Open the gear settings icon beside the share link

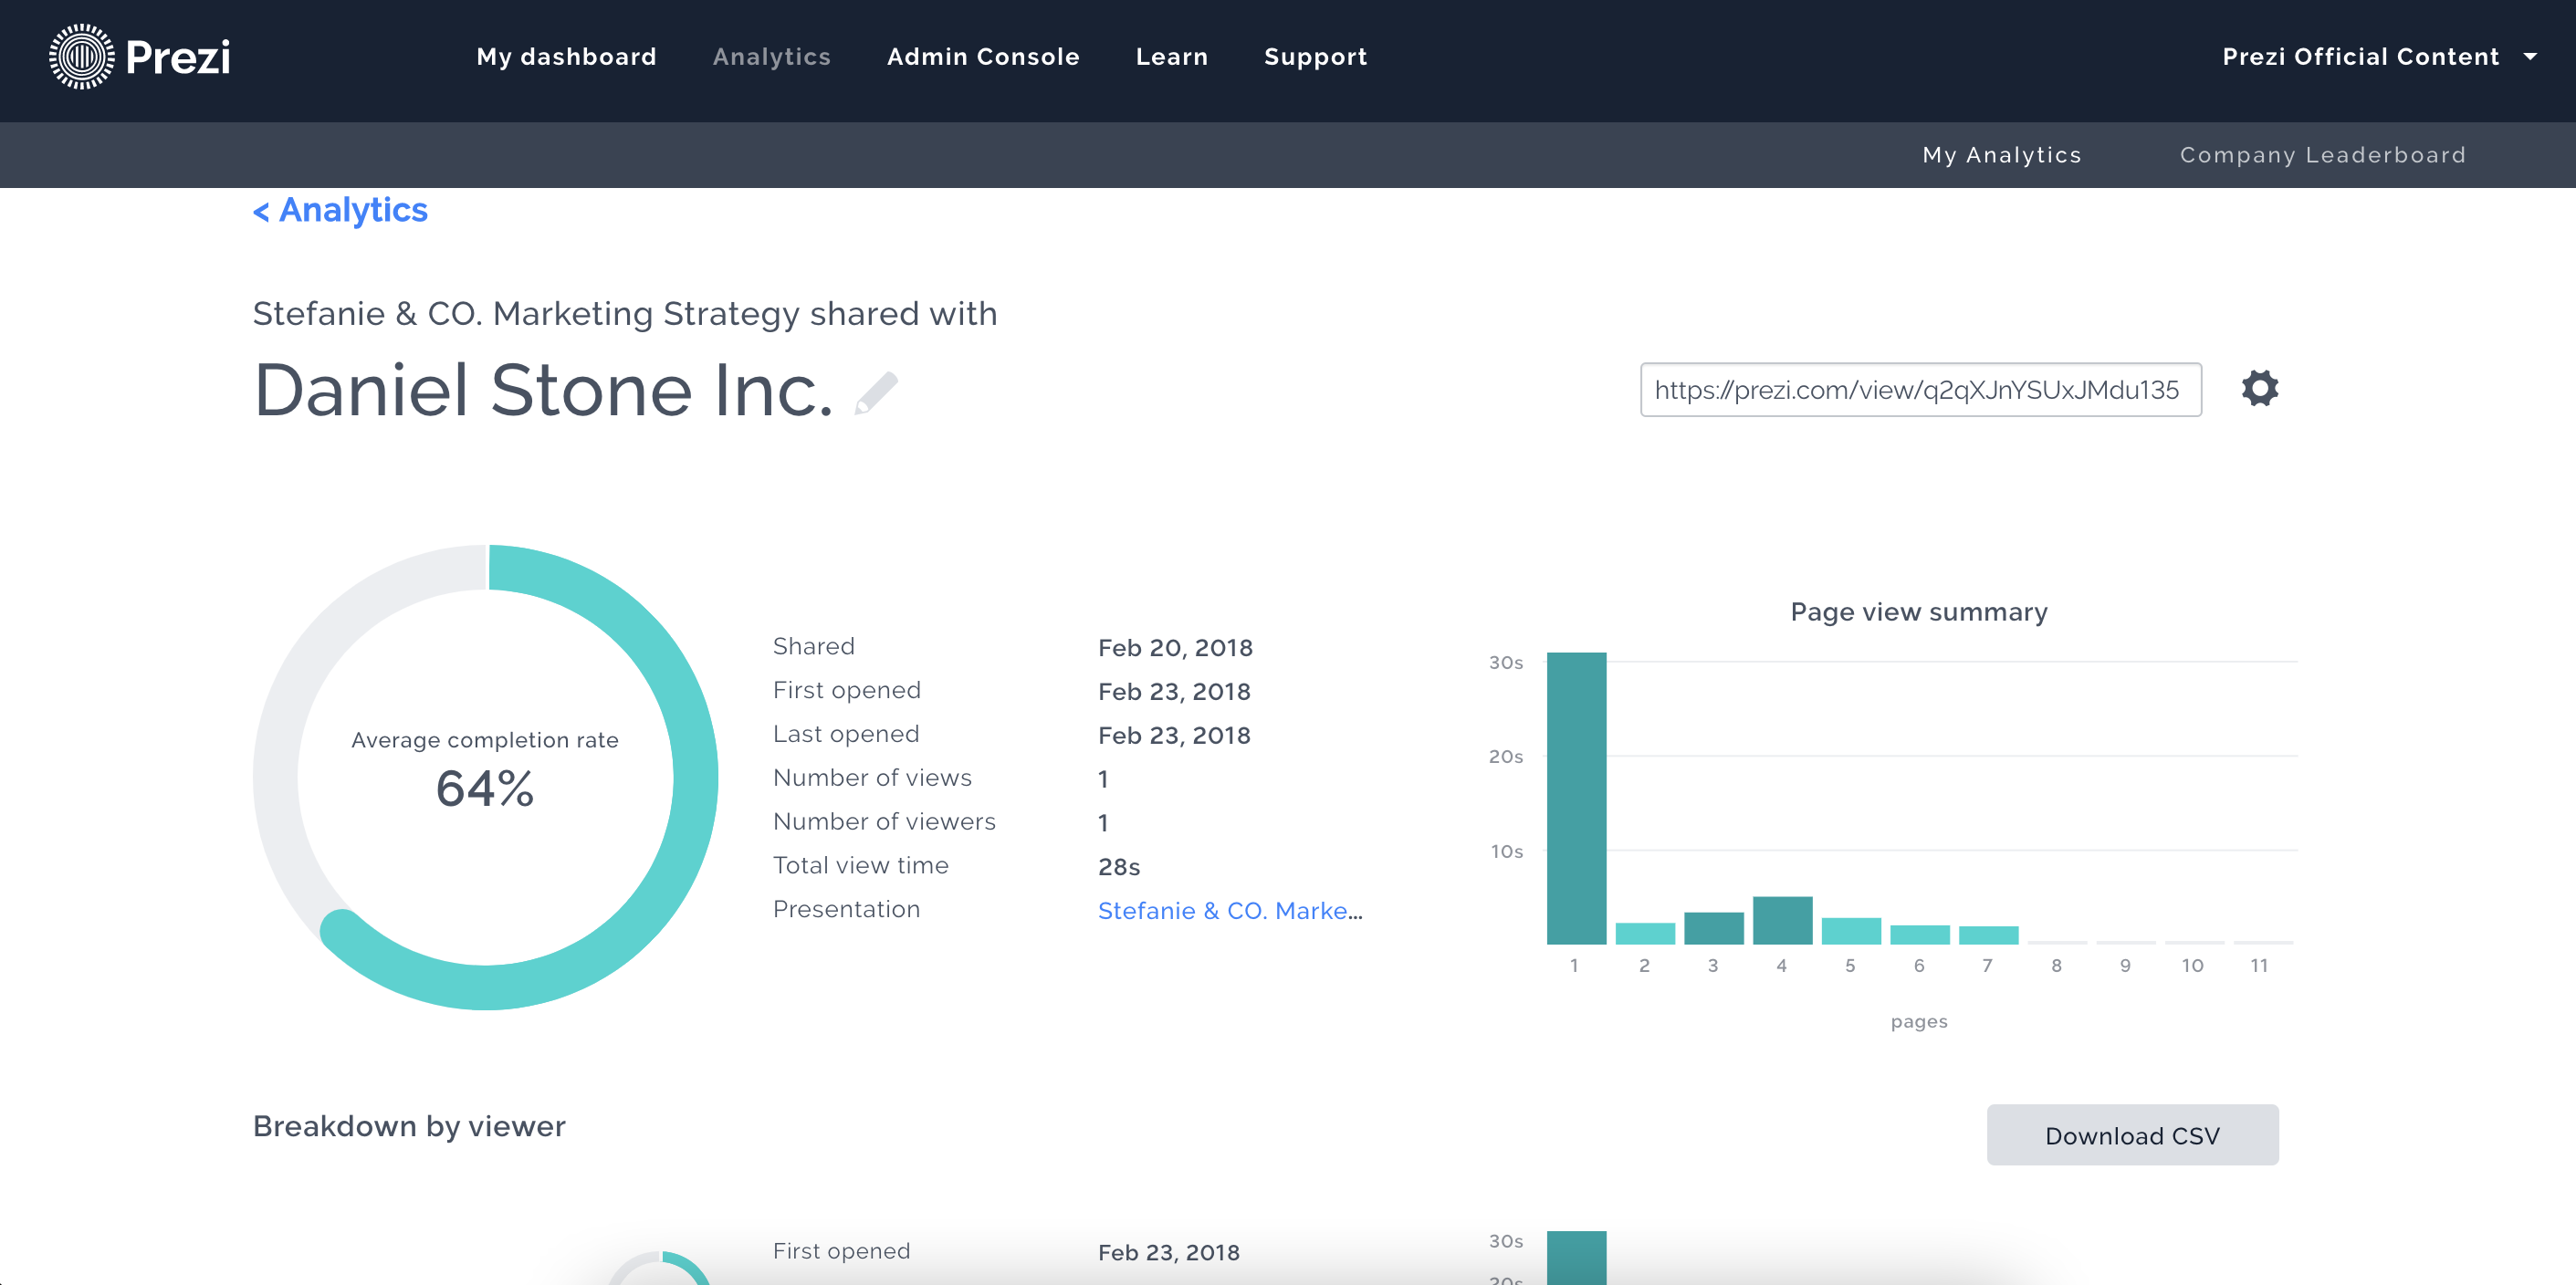pyautogui.click(x=2259, y=388)
